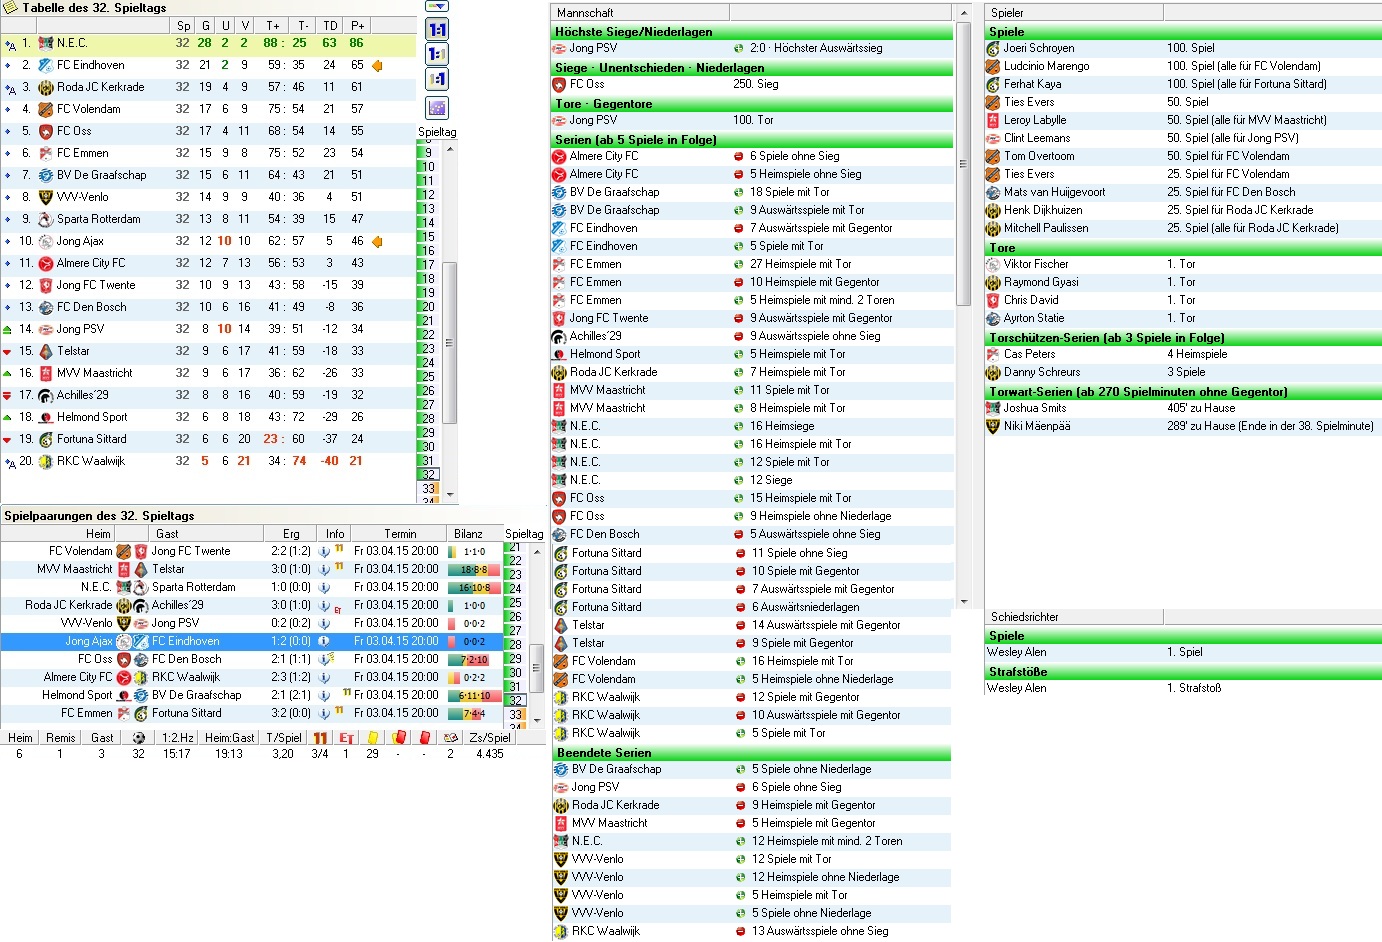Viewport: 1382px width, 942px height.
Task: Click the green icon beside "18 Spiele mit Tor"
Action: (x=739, y=192)
